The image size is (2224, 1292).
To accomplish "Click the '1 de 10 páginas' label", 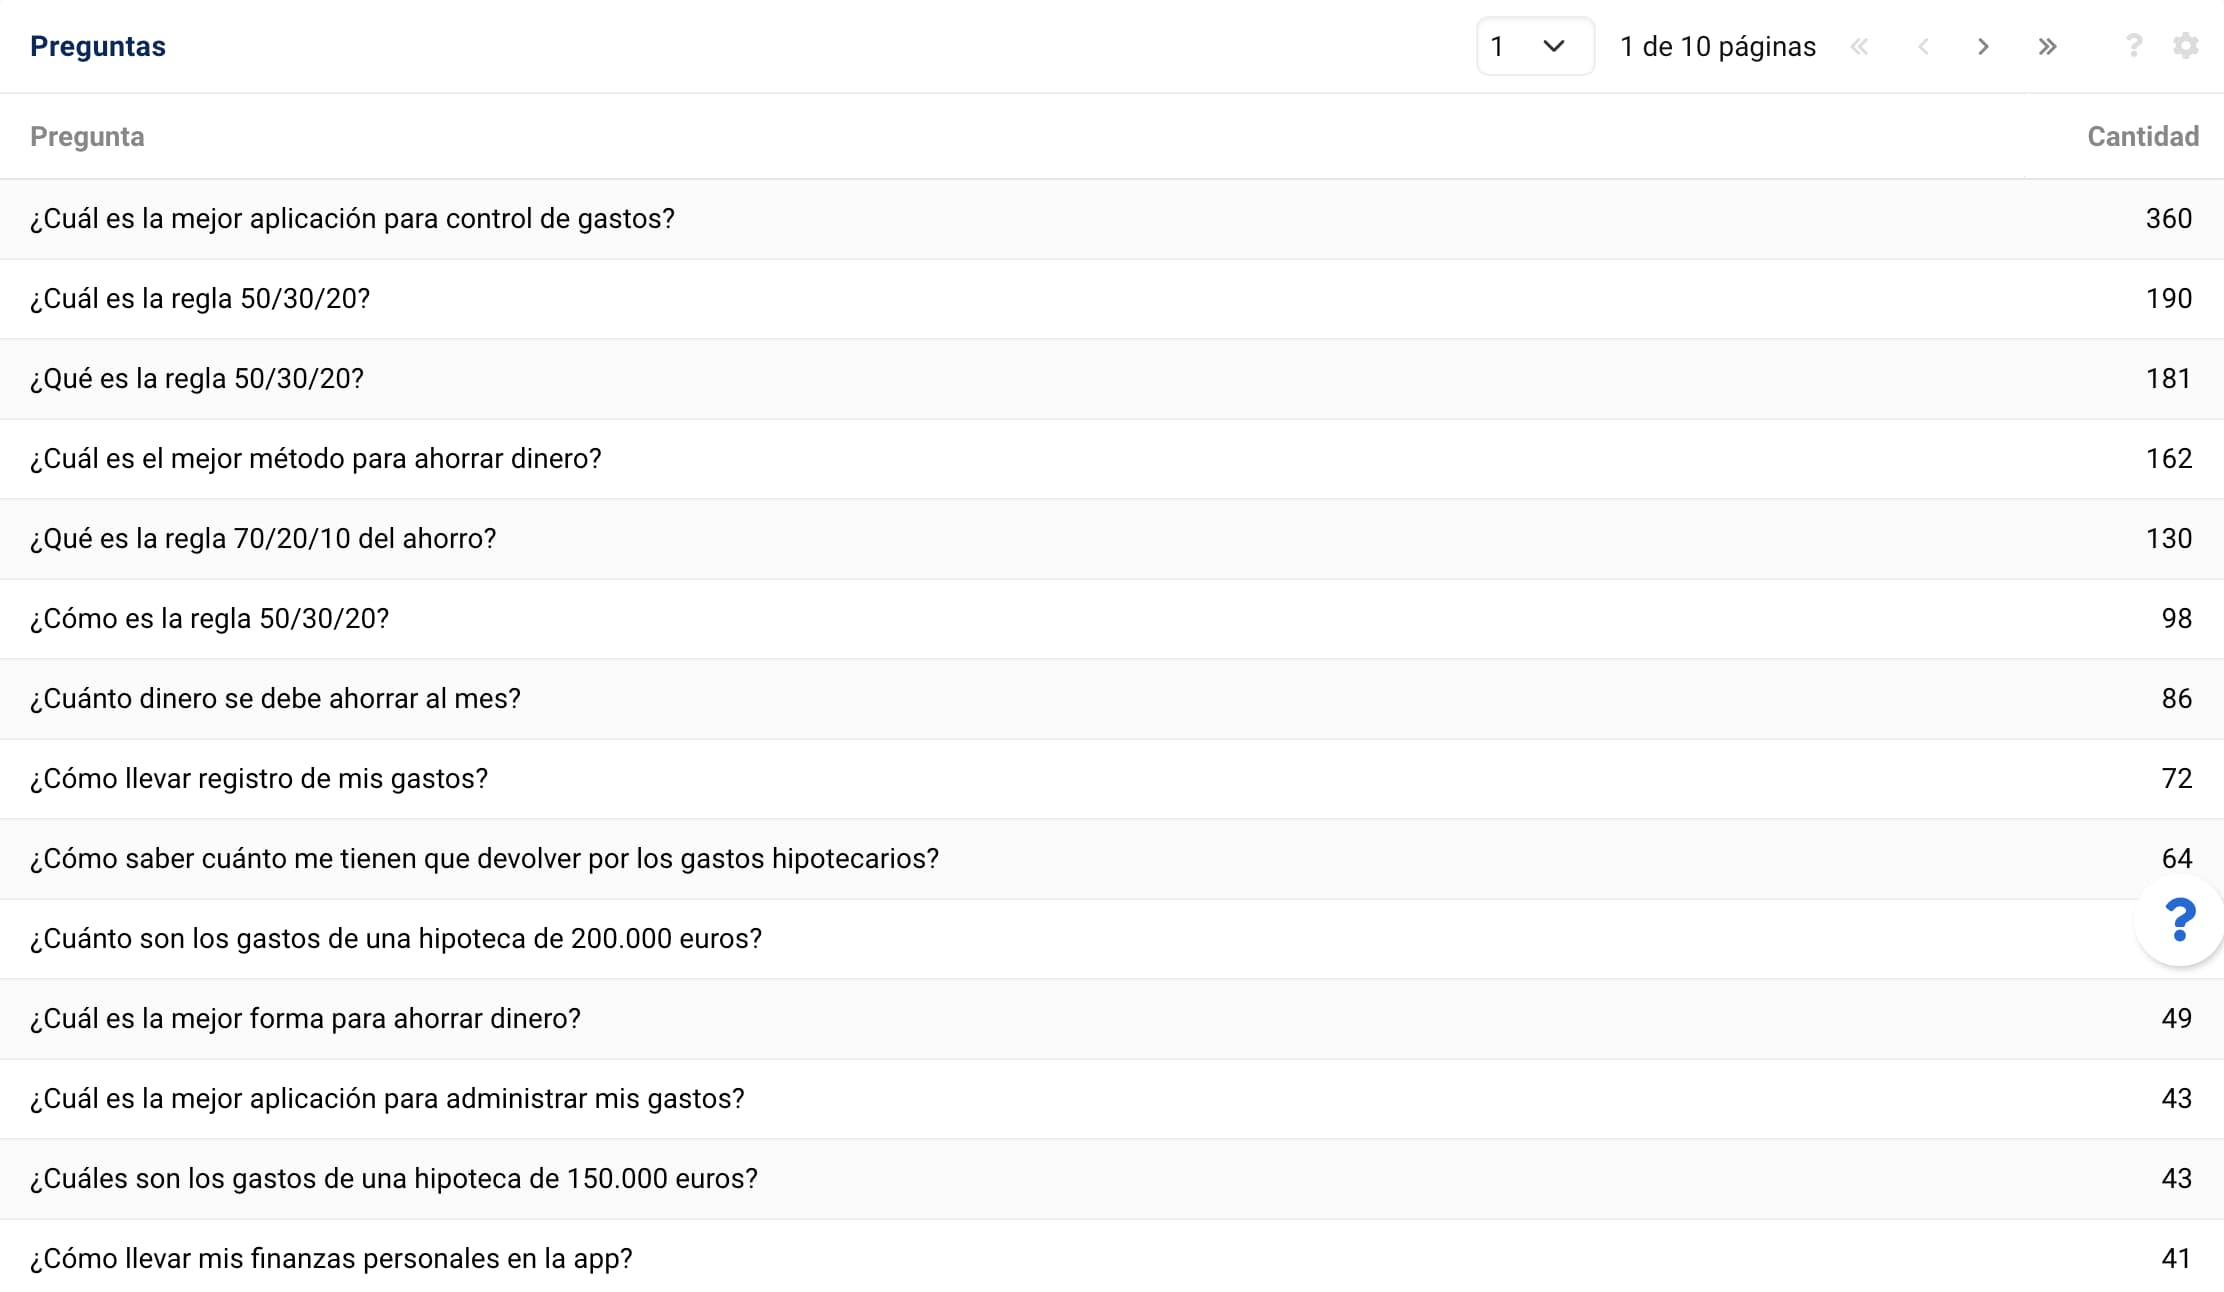I will pos(1717,47).
